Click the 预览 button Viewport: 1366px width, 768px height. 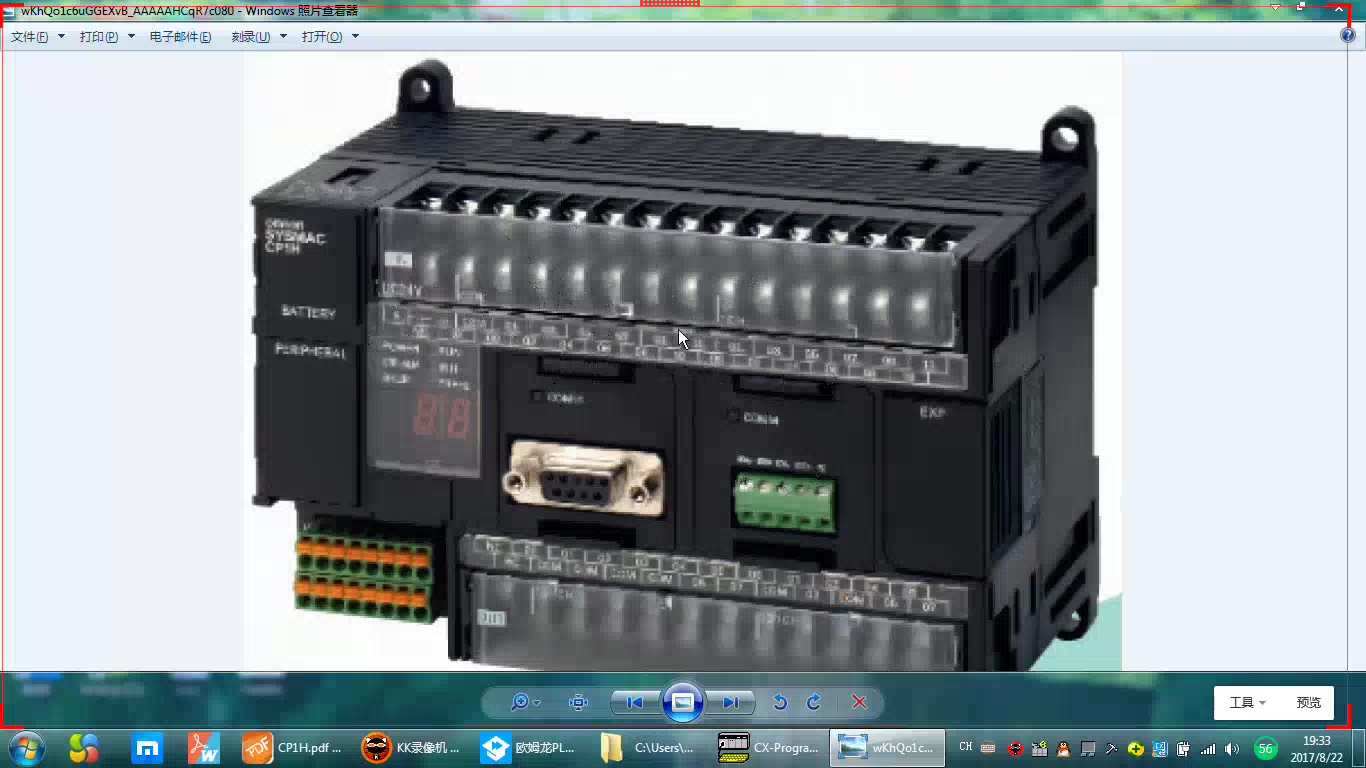(1308, 703)
